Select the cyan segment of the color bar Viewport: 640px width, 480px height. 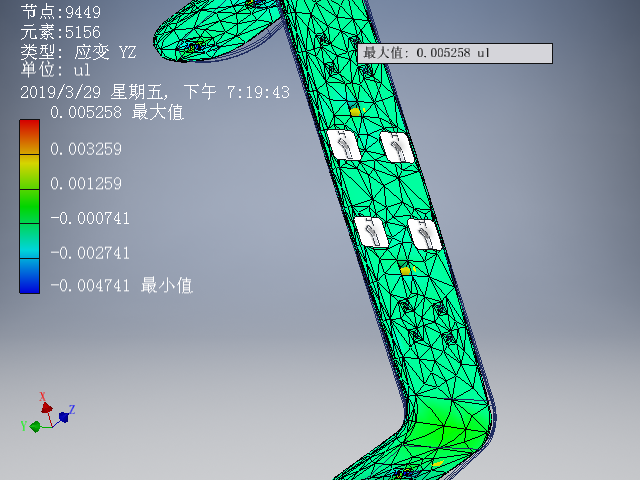click(x=29, y=241)
